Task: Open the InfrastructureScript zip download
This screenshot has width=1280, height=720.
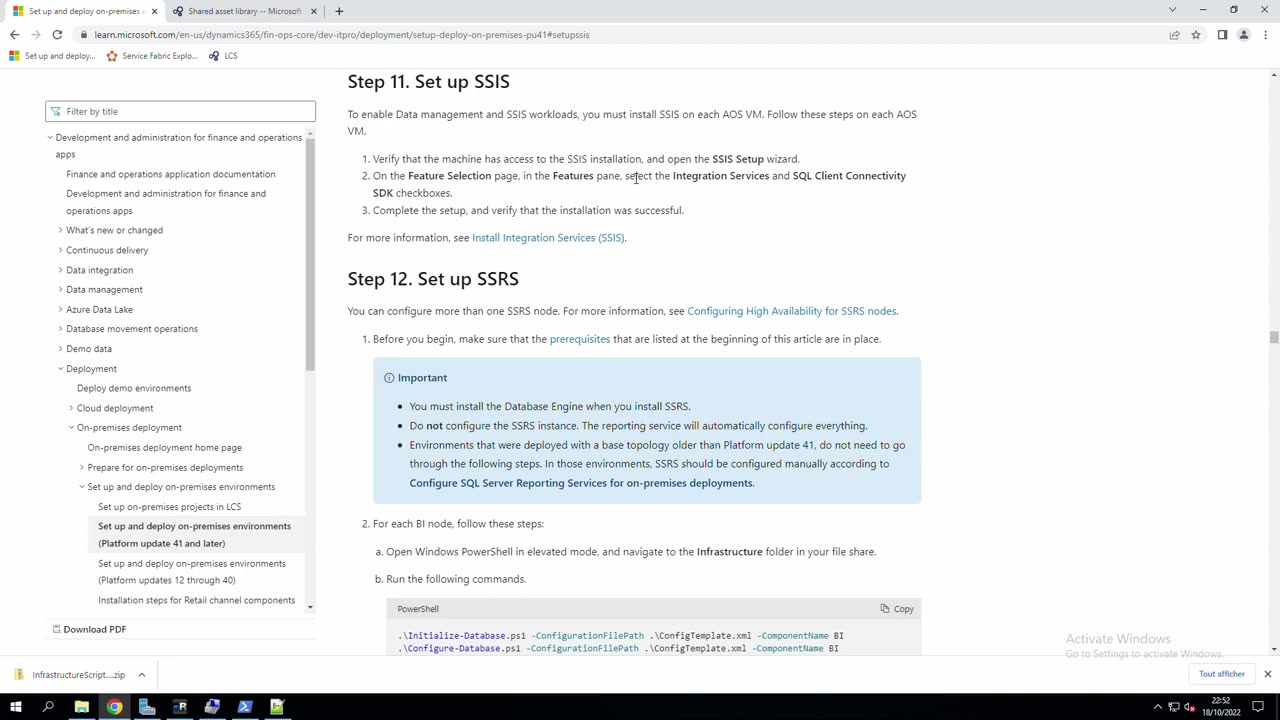Action: click(69, 674)
